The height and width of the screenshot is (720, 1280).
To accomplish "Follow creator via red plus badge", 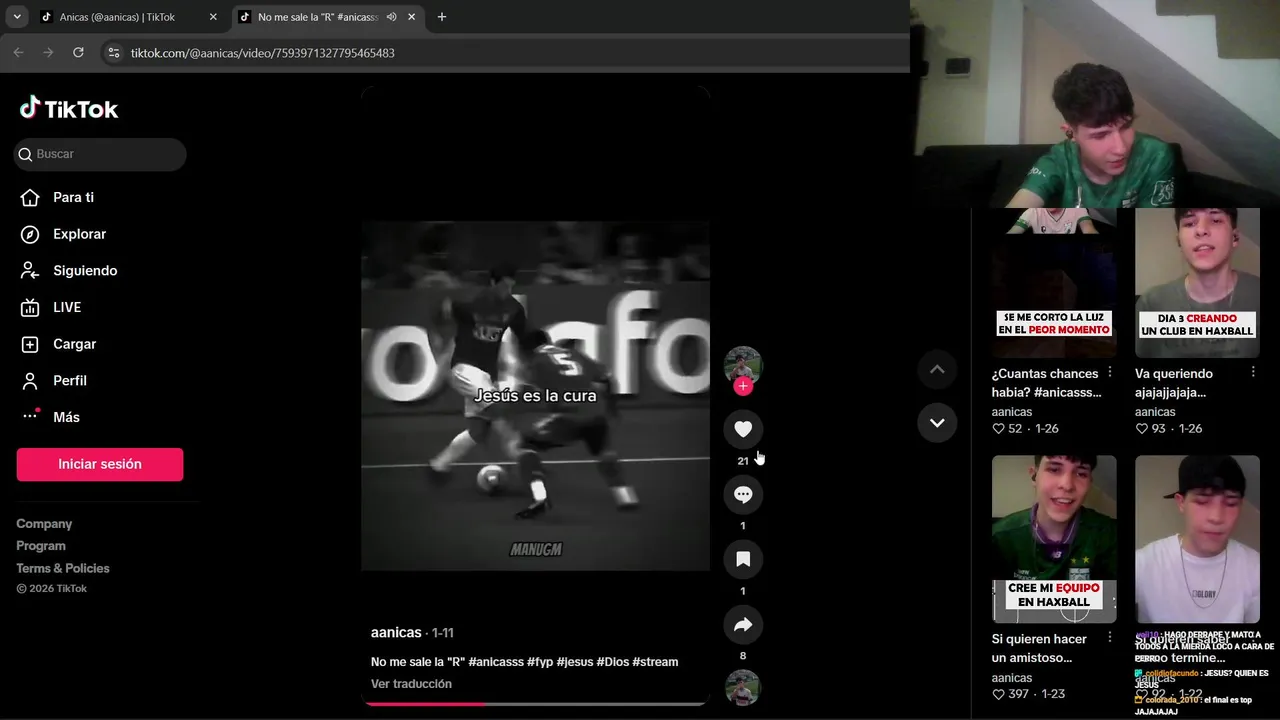I will click(x=743, y=386).
